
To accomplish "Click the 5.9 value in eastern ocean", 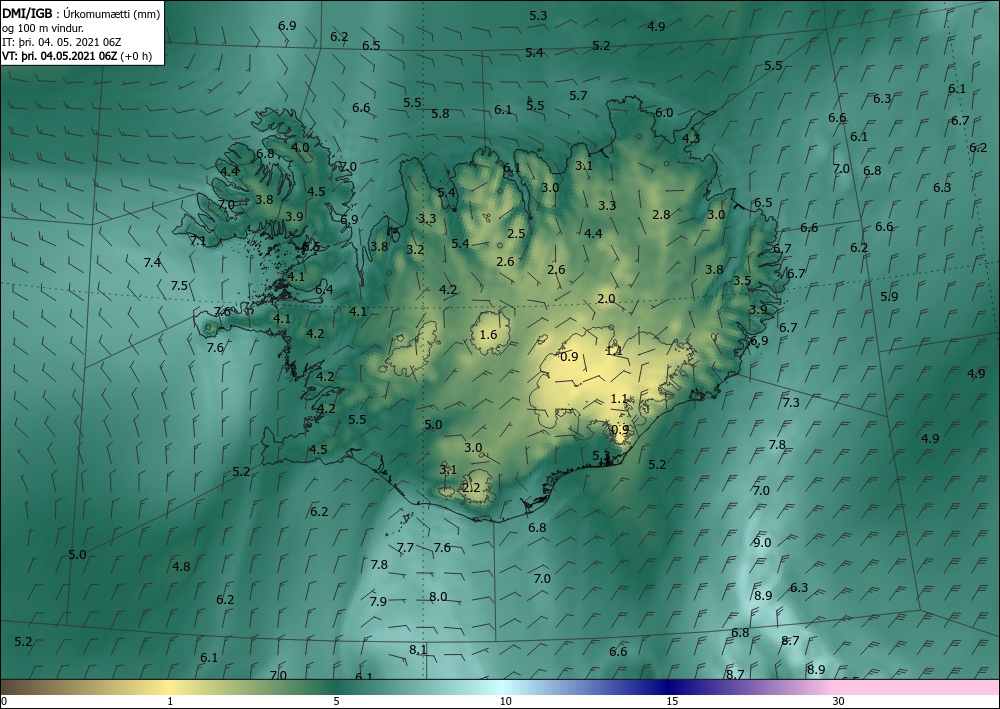I will (x=888, y=296).
